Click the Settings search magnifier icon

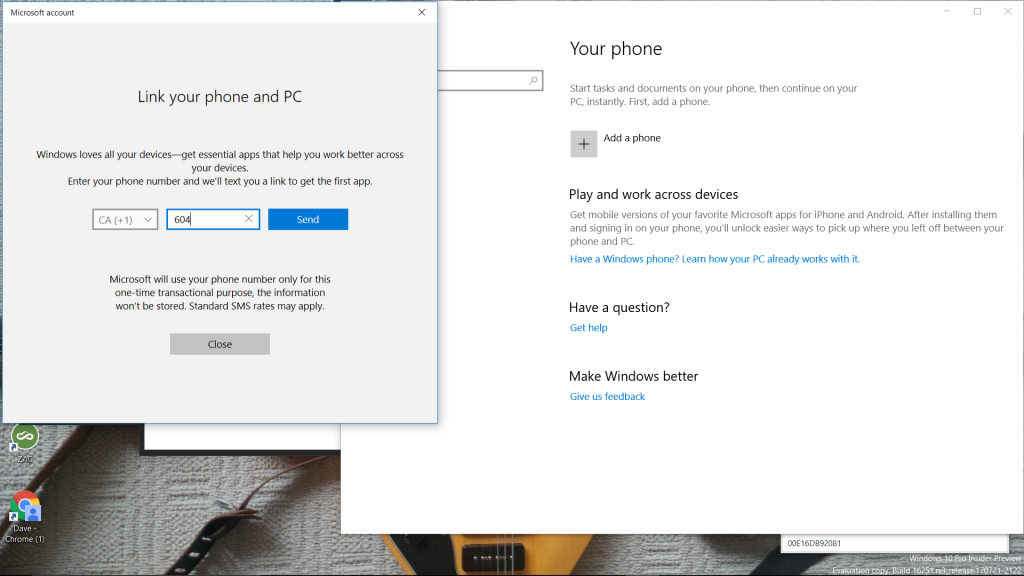[533, 80]
